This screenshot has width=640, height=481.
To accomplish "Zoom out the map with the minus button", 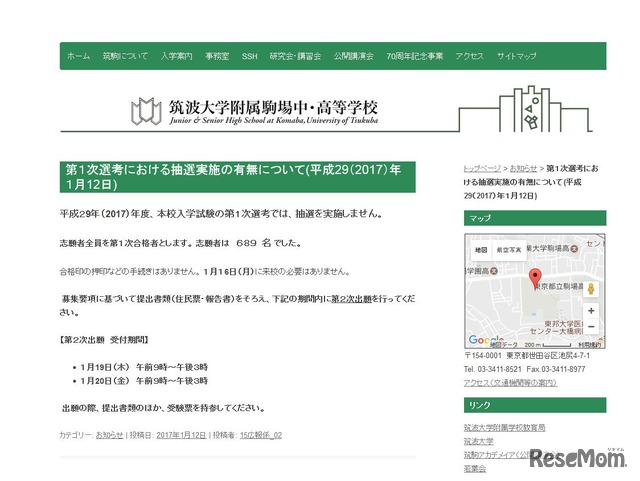I will 591,327.
